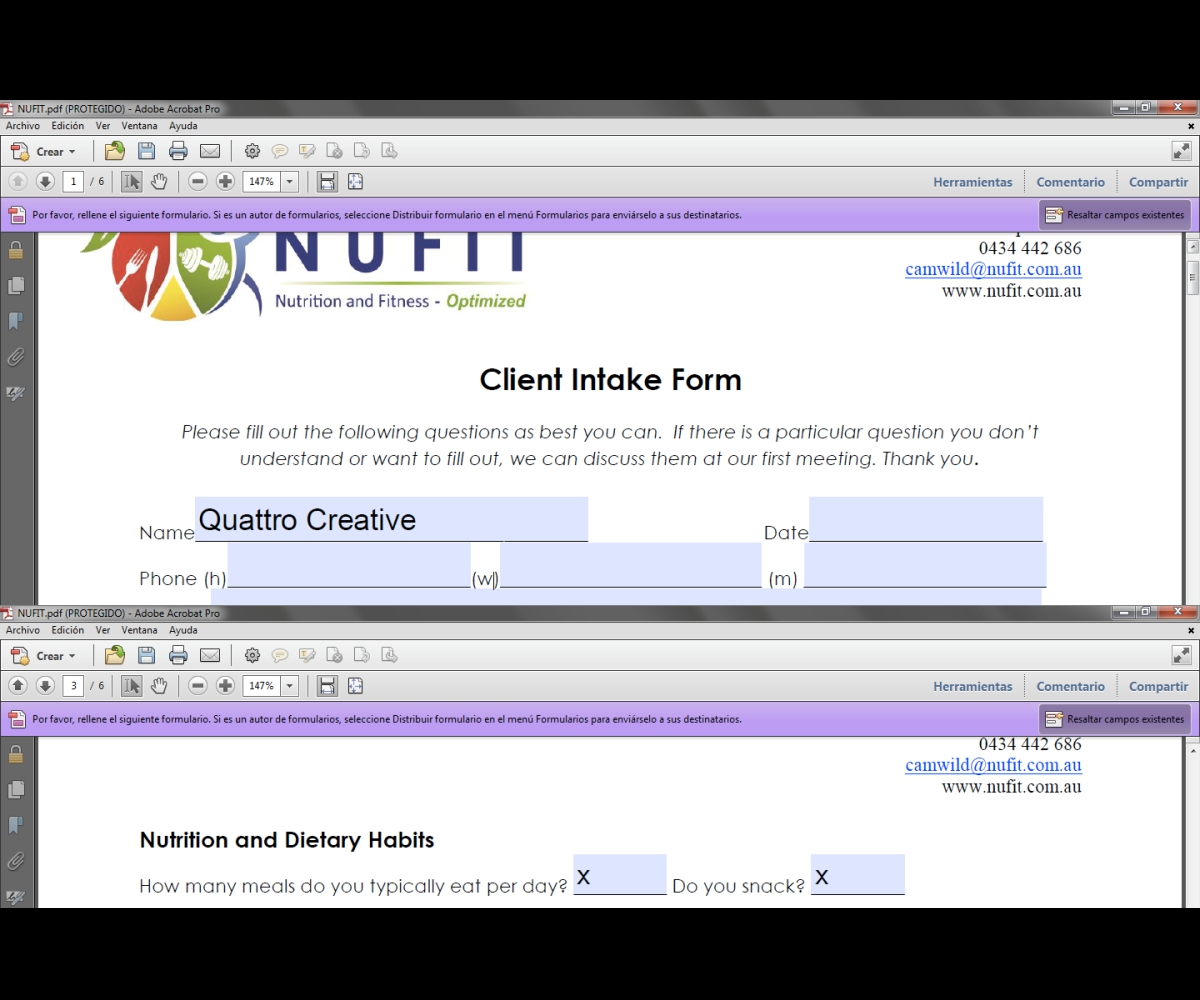Click the Open file folder icon in page 1 window

[x=115, y=152]
